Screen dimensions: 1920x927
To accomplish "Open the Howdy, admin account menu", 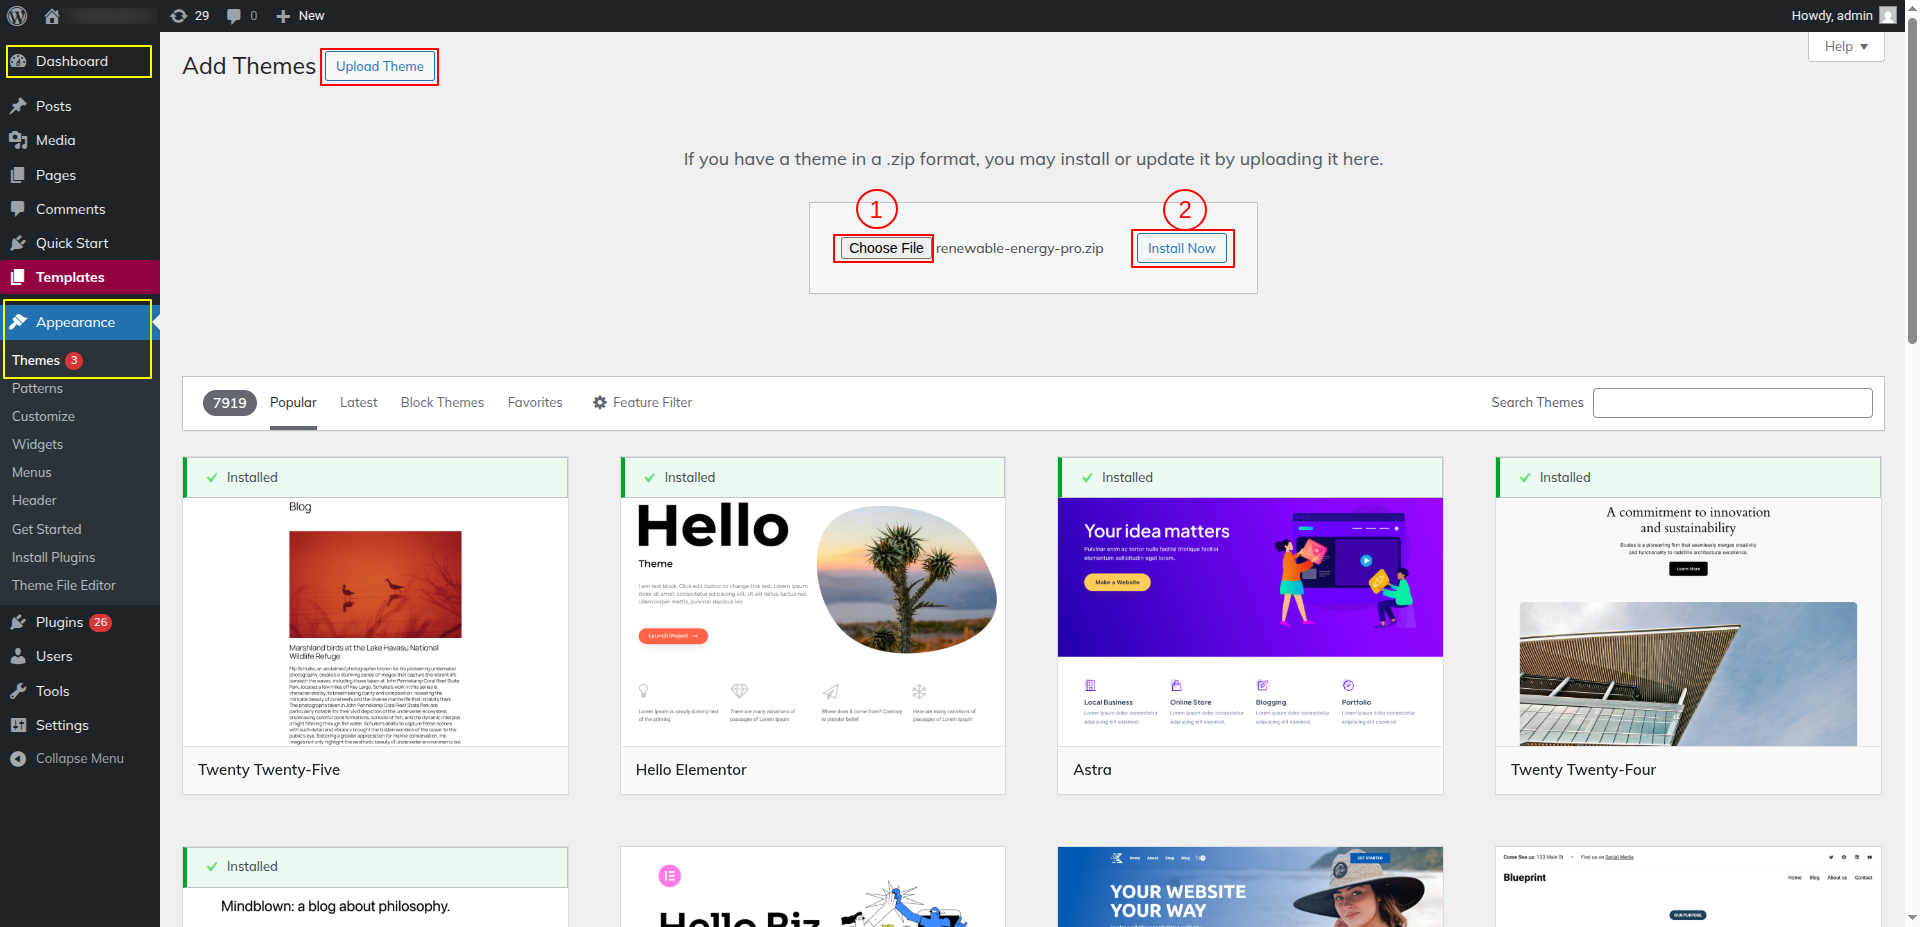I will [1842, 16].
